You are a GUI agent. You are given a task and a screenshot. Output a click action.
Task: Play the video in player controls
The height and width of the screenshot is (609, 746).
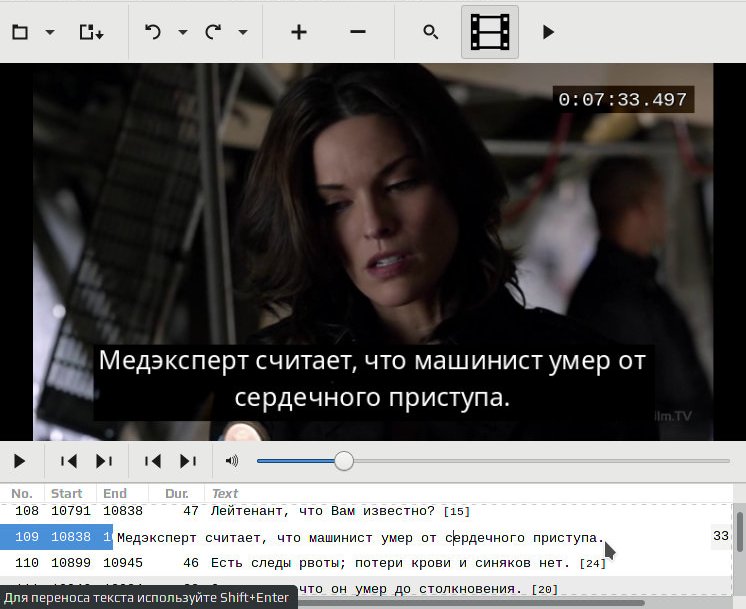(20, 461)
